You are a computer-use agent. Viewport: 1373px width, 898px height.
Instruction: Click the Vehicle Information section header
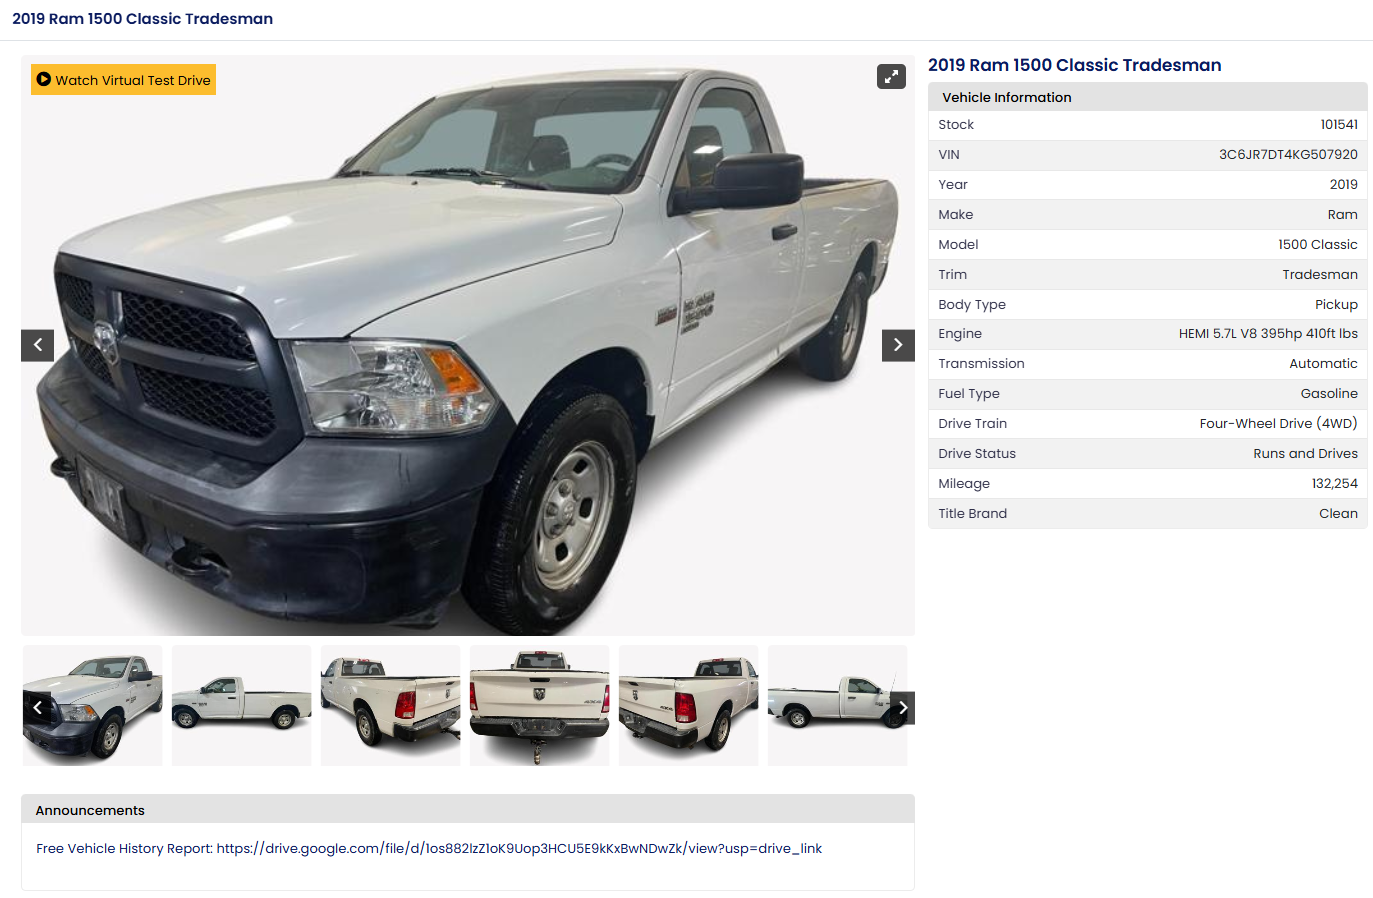pyautogui.click(x=1148, y=97)
